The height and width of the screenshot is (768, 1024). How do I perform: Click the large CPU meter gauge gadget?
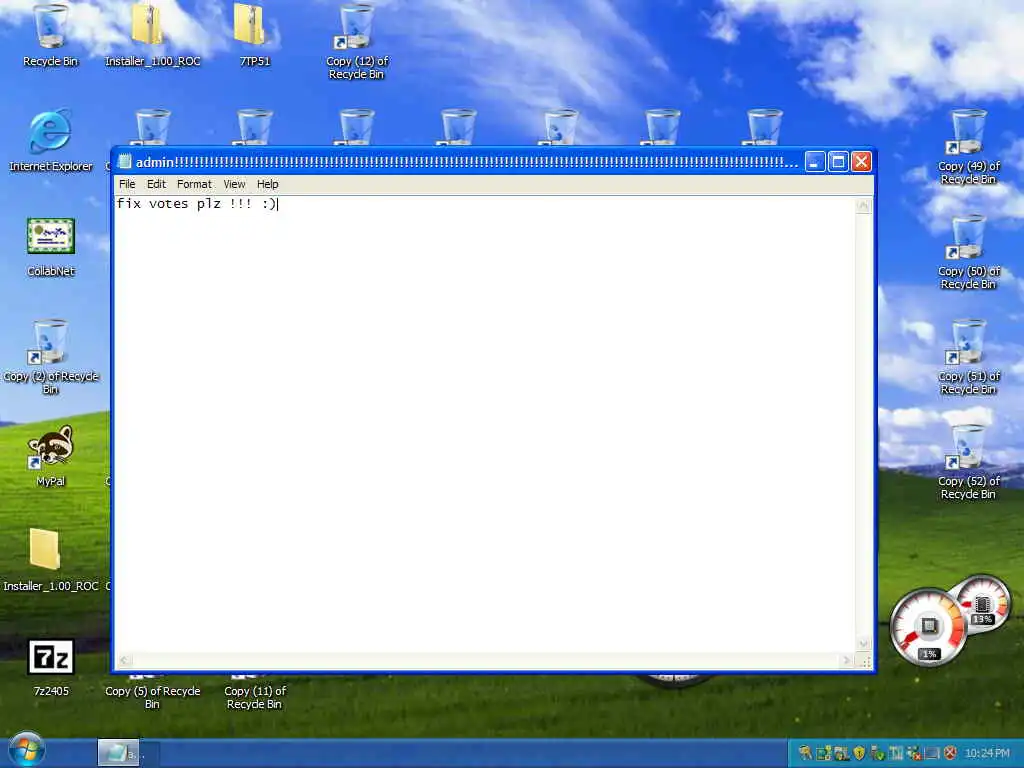click(x=928, y=627)
